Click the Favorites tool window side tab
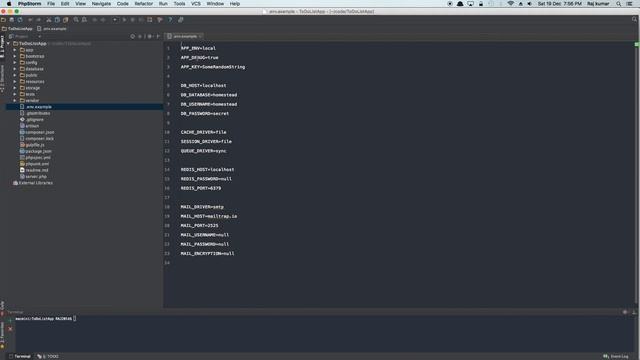Screen dimensions: 640x360 pos(2,335)
